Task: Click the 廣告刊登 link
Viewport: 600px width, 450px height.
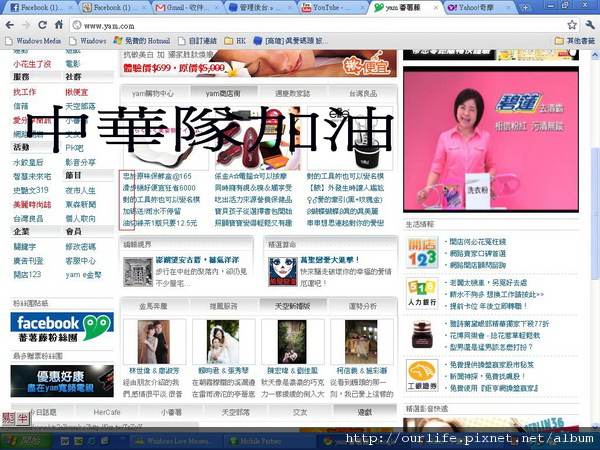Action: click(28, 261)
